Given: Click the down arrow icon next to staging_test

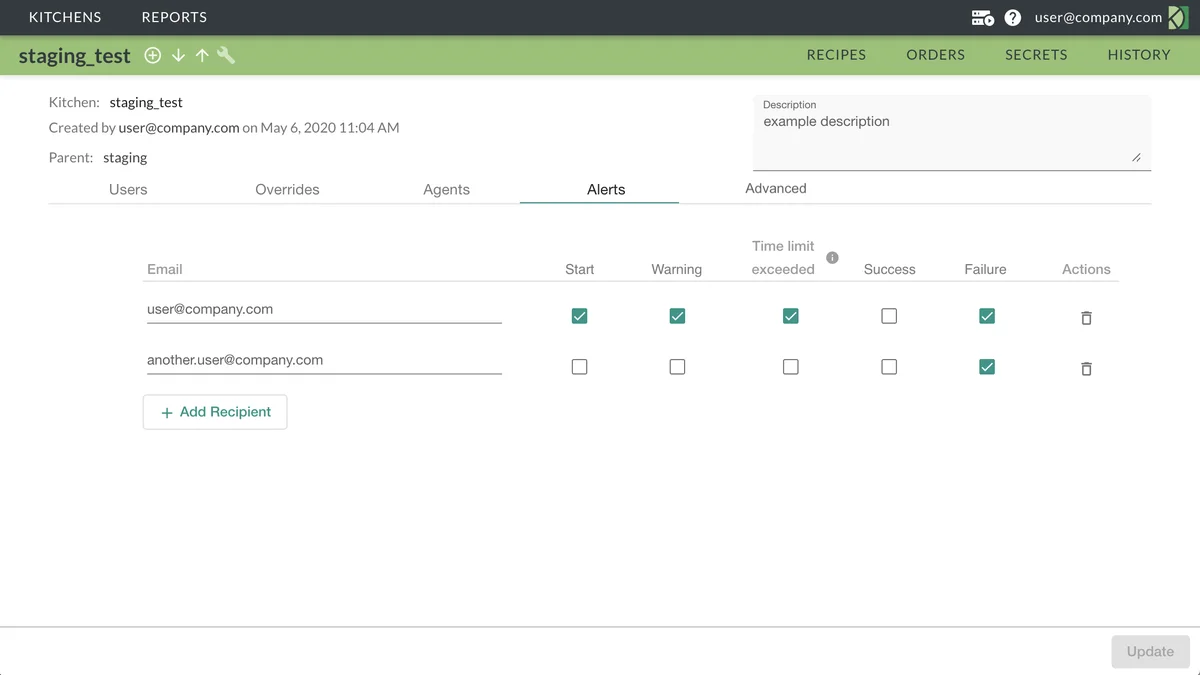Looking at the screenshot, I should tap(178, 56).
